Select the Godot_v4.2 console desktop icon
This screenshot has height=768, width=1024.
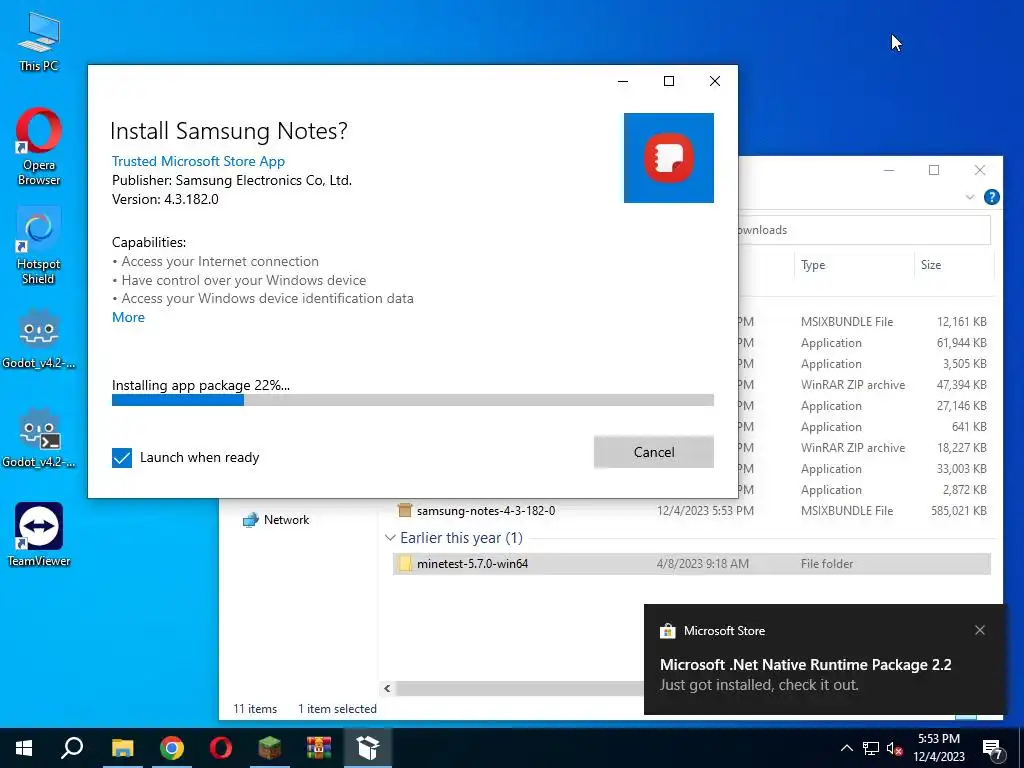pos(39,438)
